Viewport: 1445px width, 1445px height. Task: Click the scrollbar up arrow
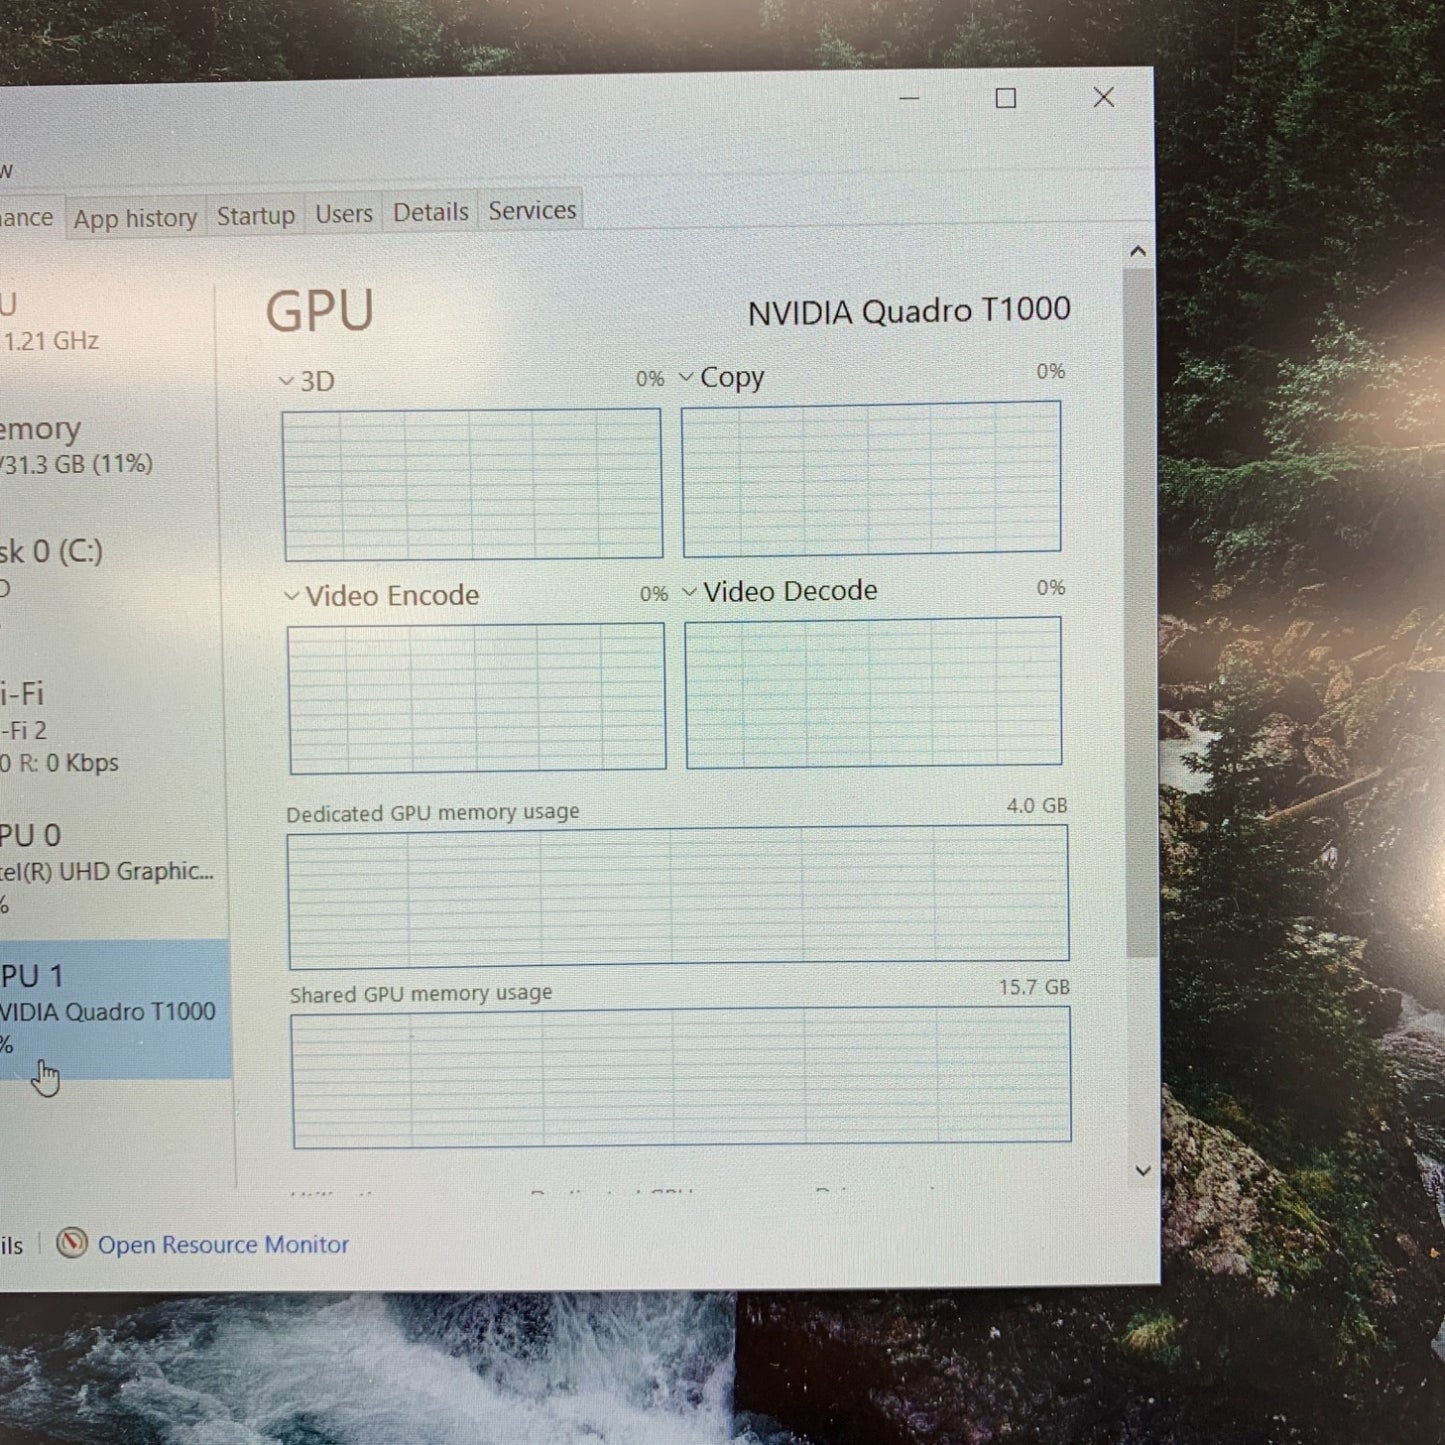tap(1138, 251)
